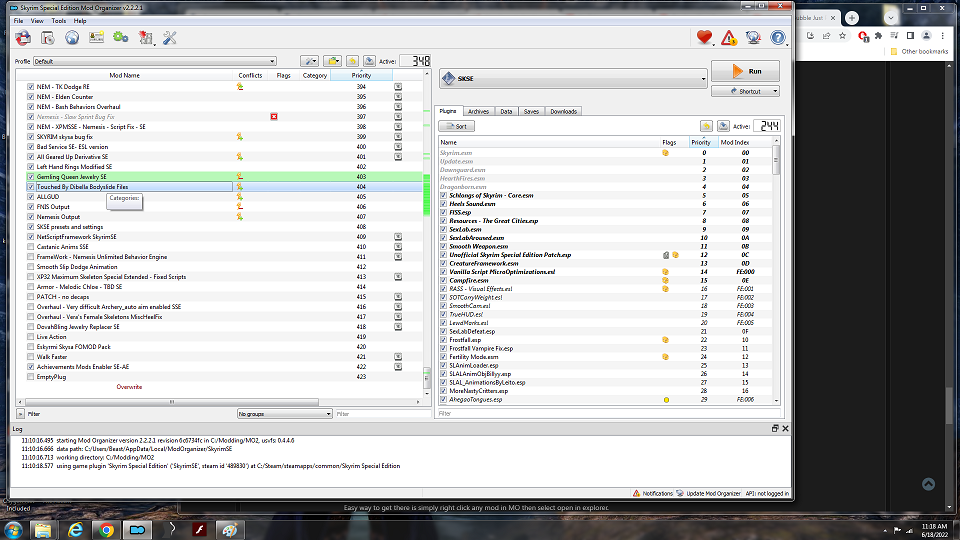This screenshot has width=960, height=540.
Task: Open Windows Explorer folder in taskbar
Action: coord(43,530)
